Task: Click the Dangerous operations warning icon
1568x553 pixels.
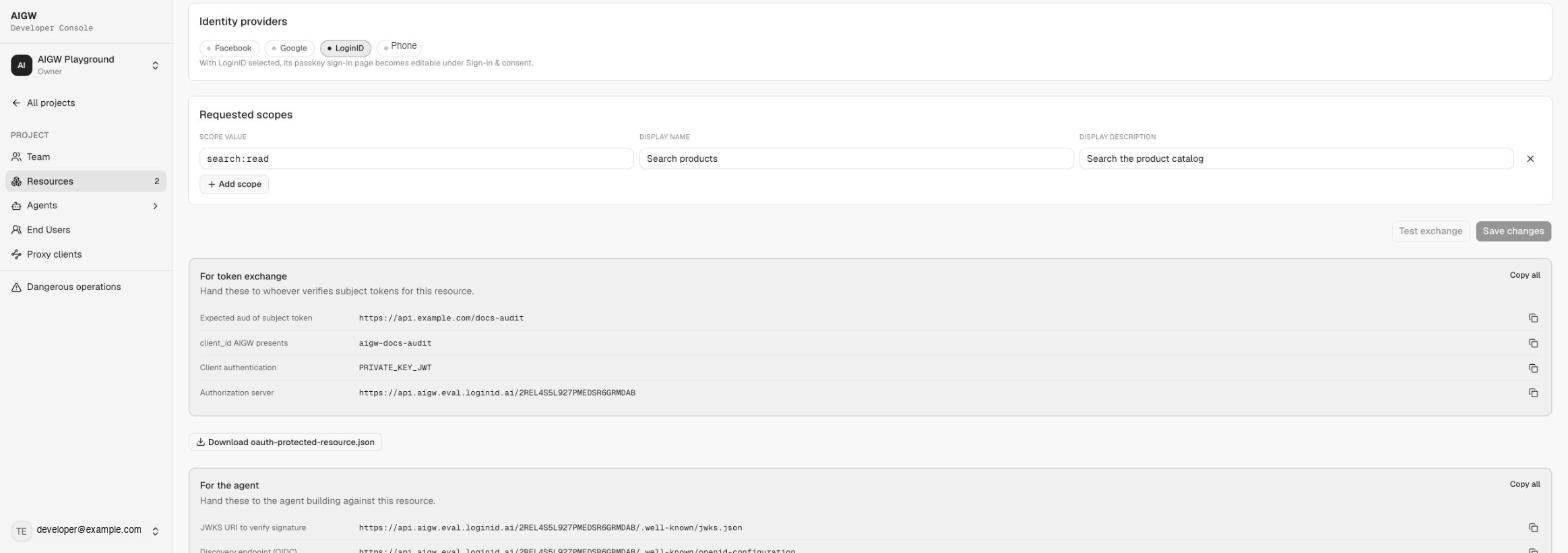Action: pos(16,287)
